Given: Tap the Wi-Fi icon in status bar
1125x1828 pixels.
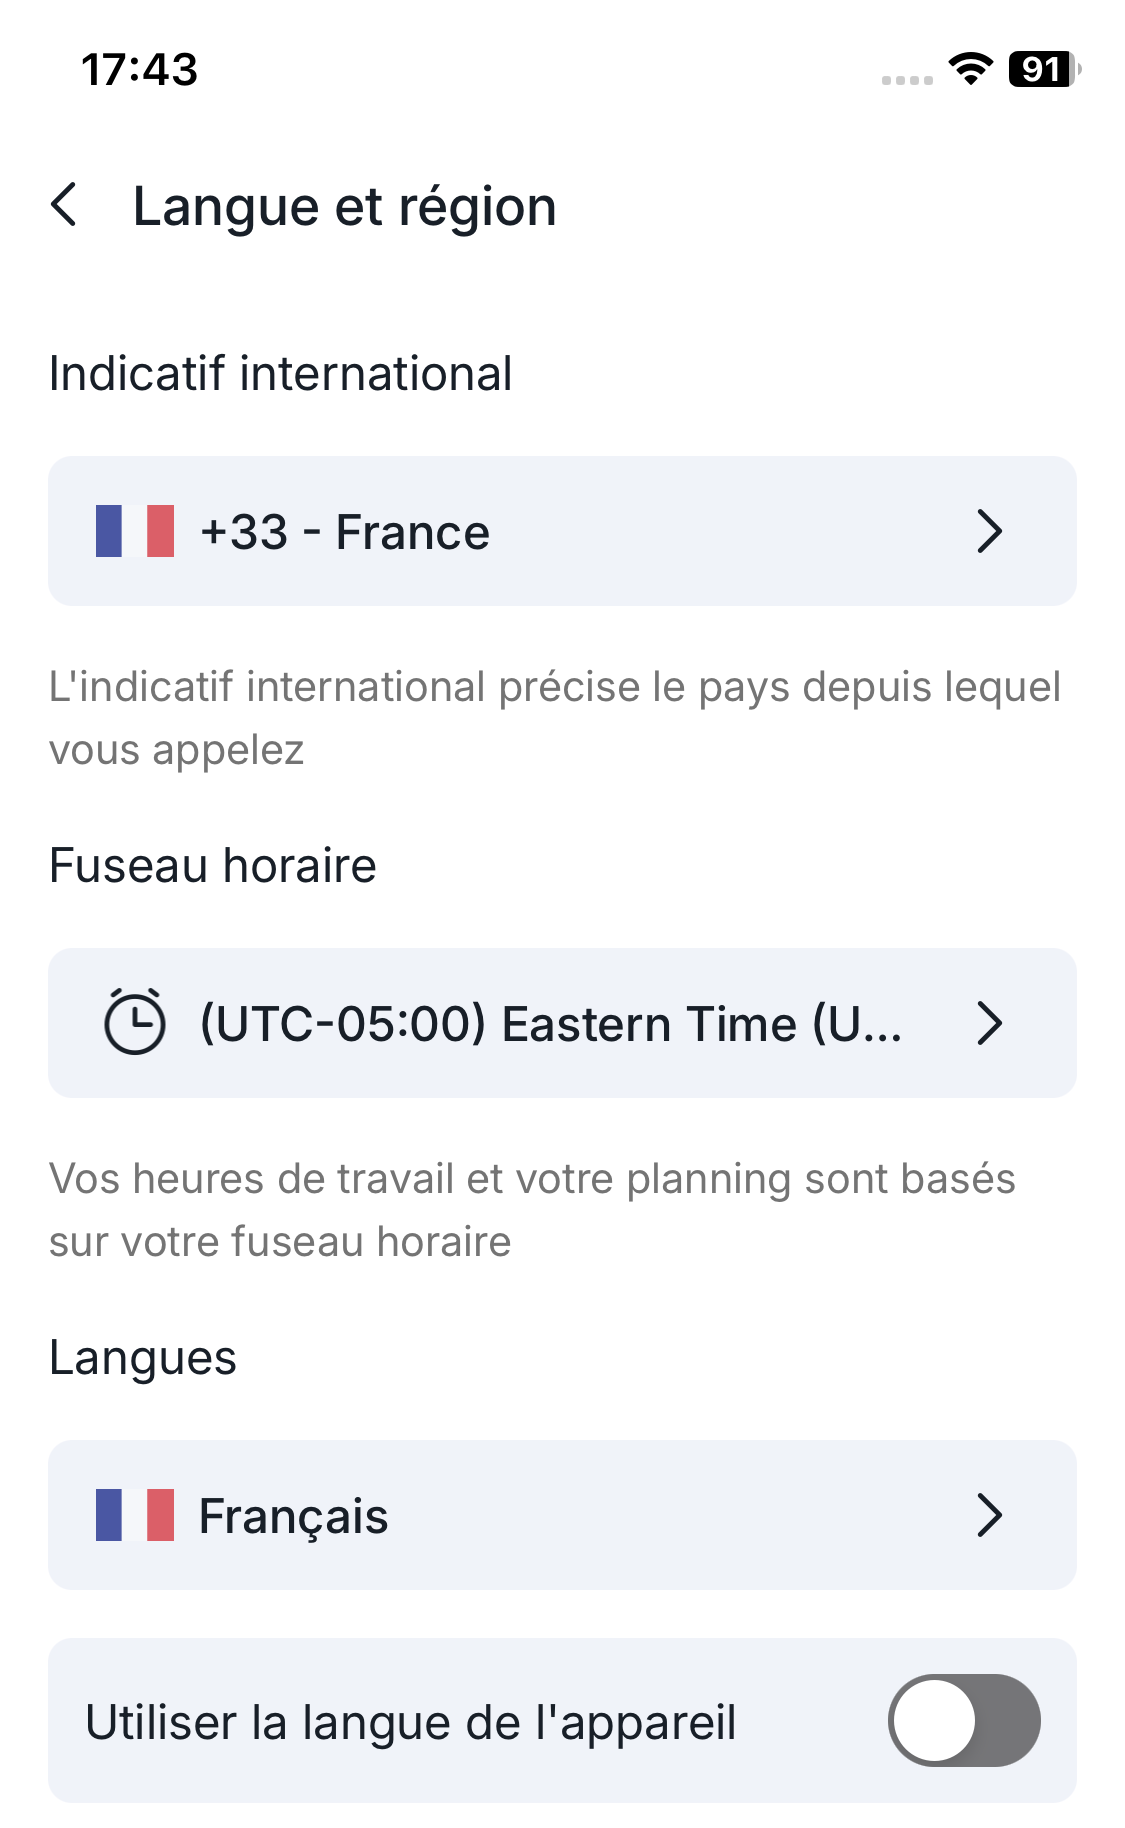Looking at the screenshot, I should point(970,69).
